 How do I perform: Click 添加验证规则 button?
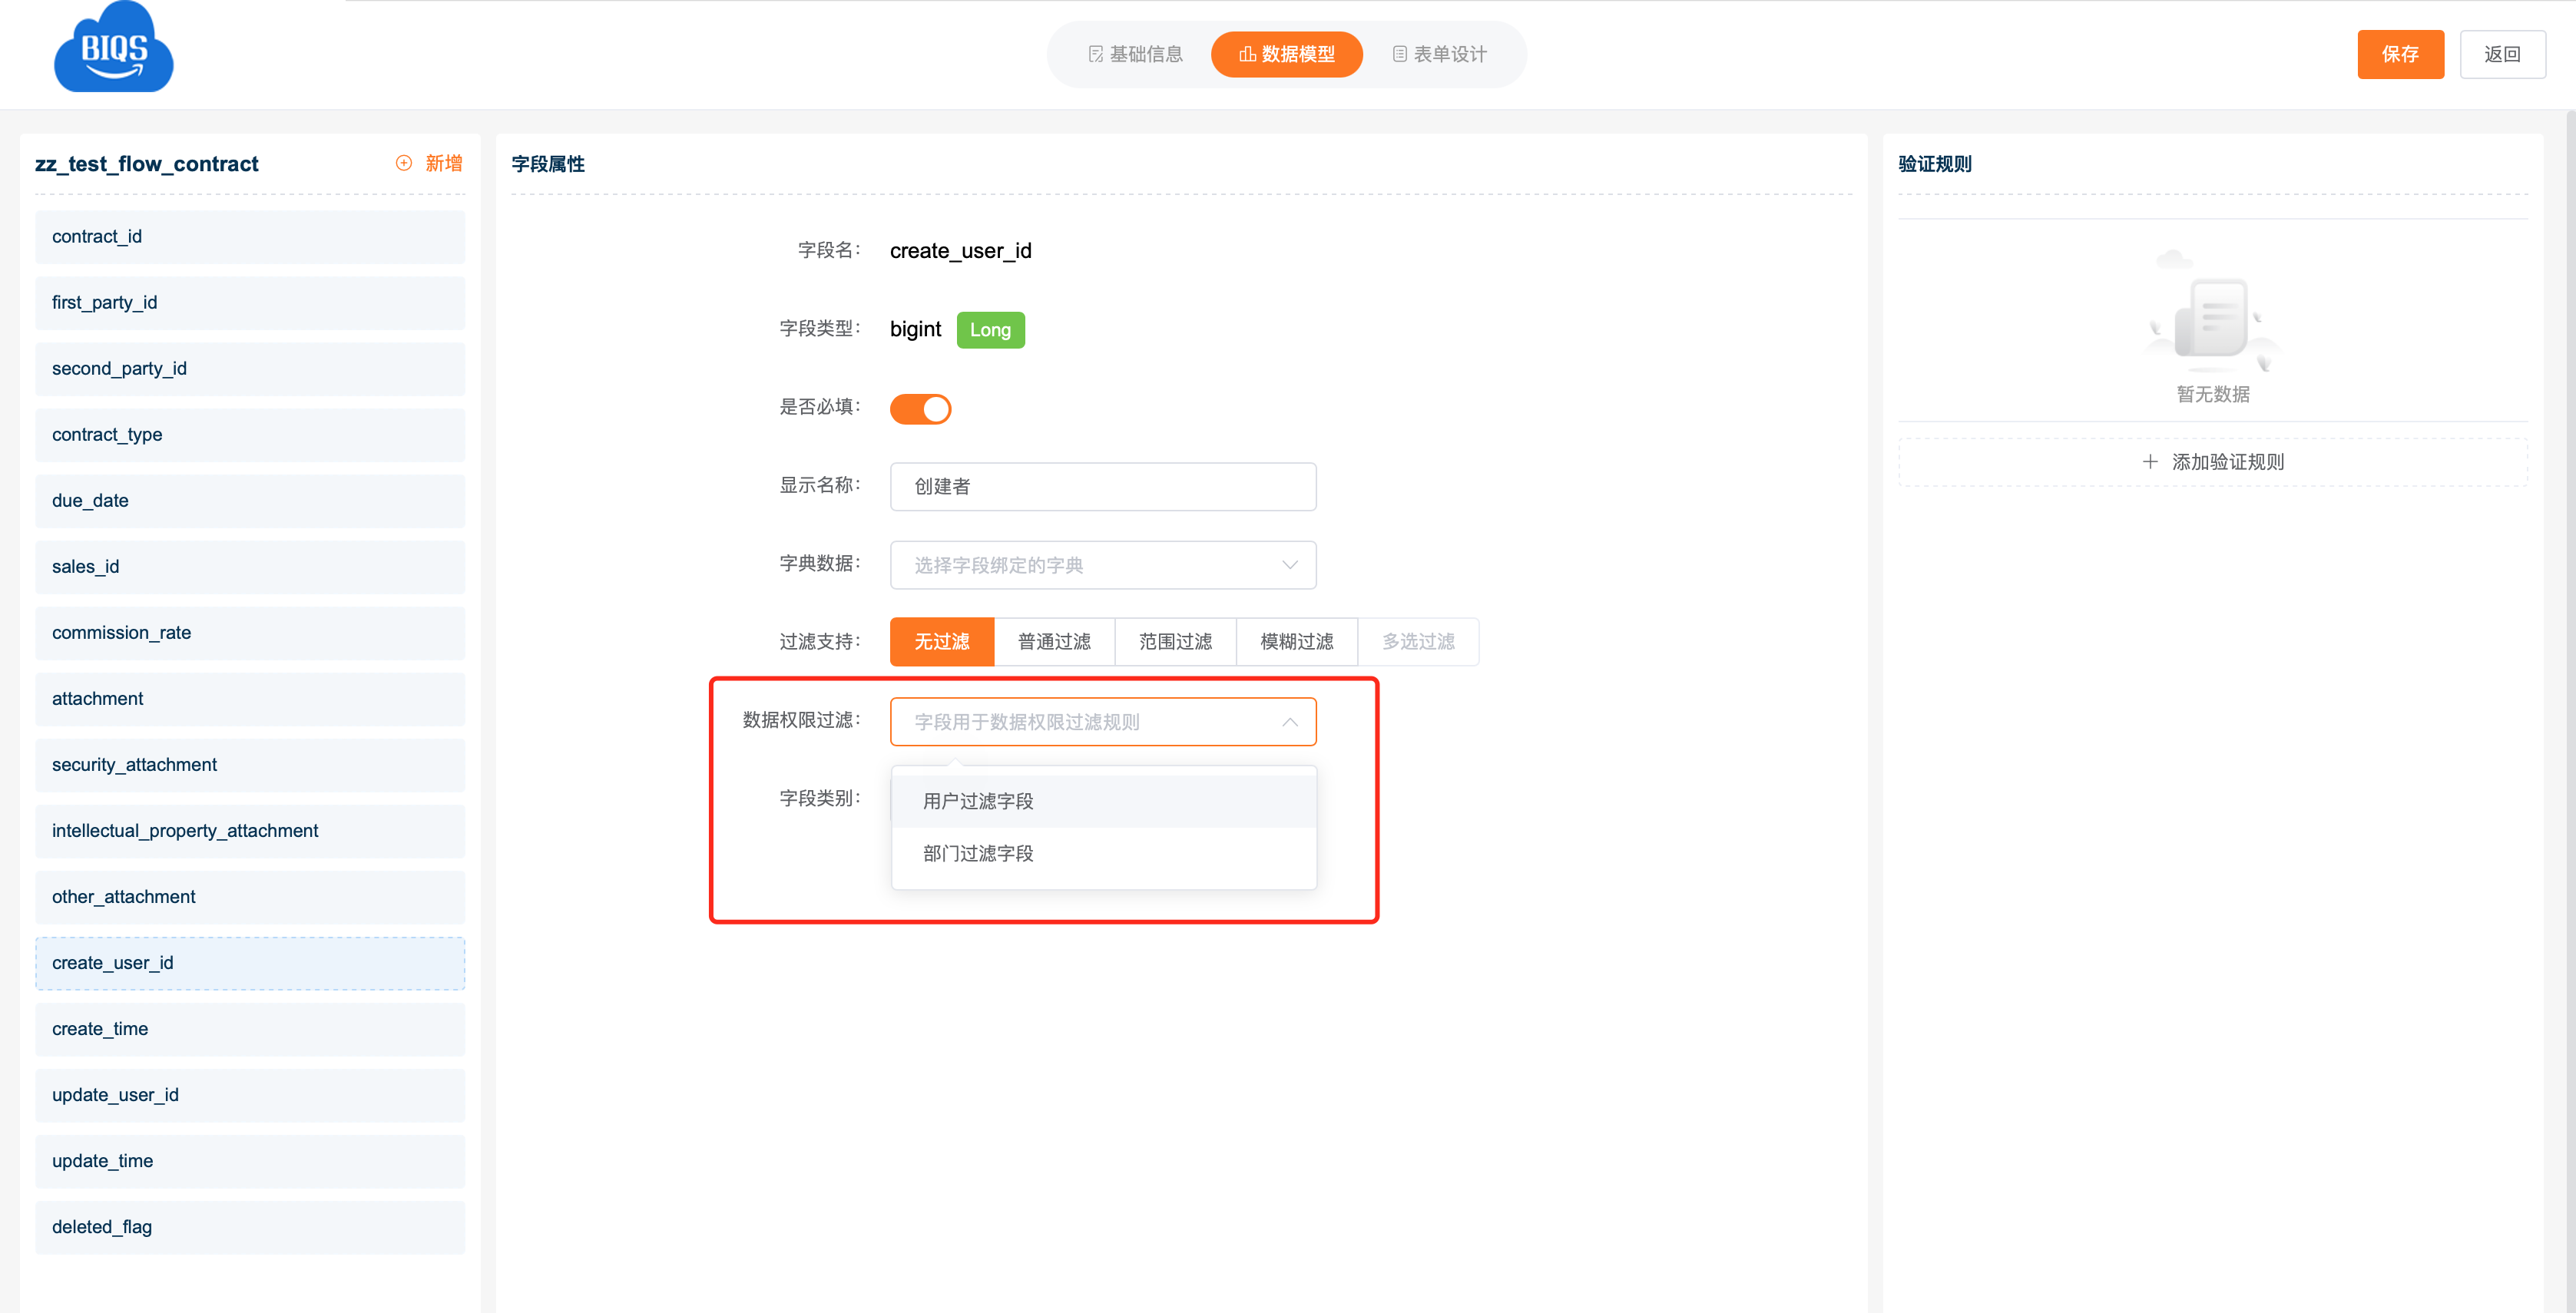tap(2212, 462)
